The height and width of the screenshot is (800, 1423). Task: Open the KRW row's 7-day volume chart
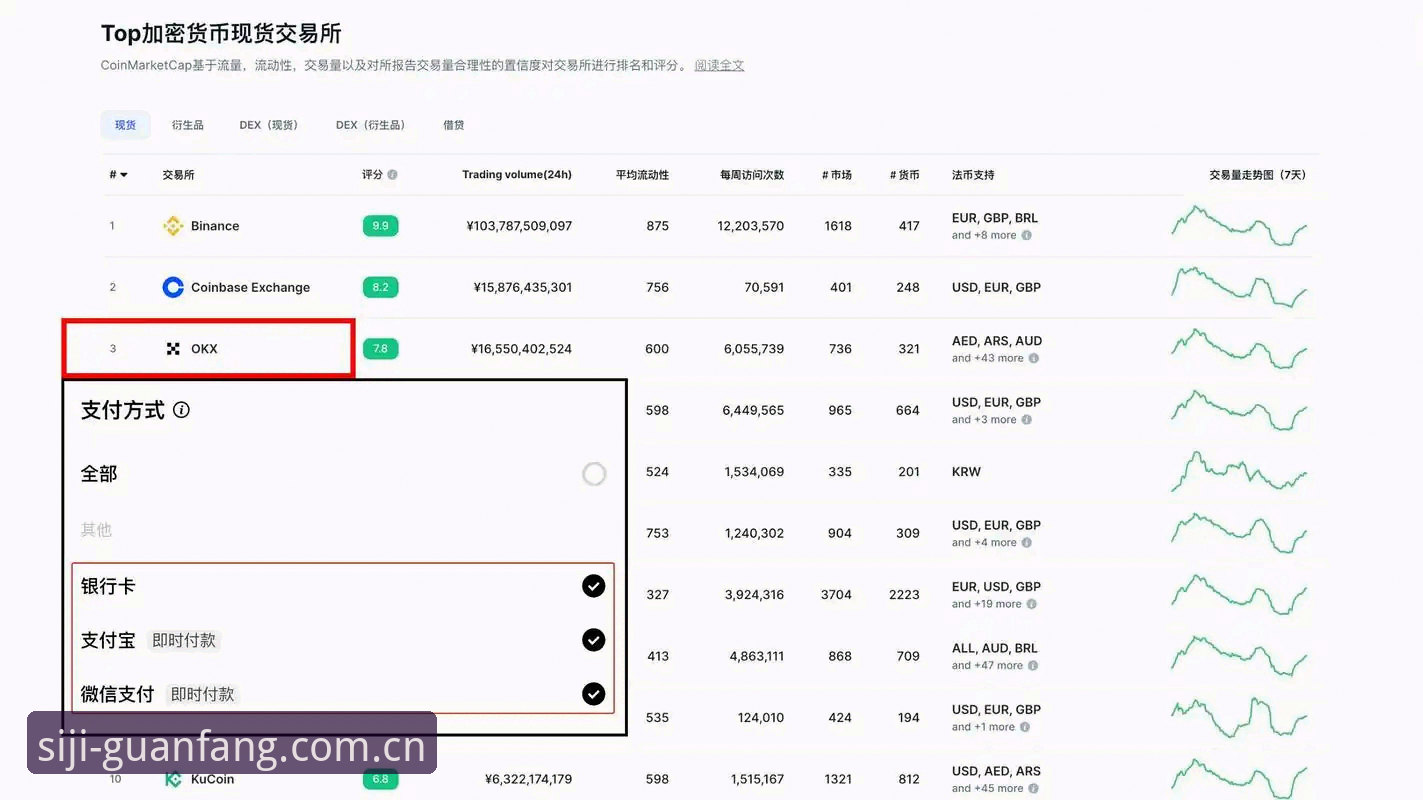pyautogui.click(x=1239, y=471)
